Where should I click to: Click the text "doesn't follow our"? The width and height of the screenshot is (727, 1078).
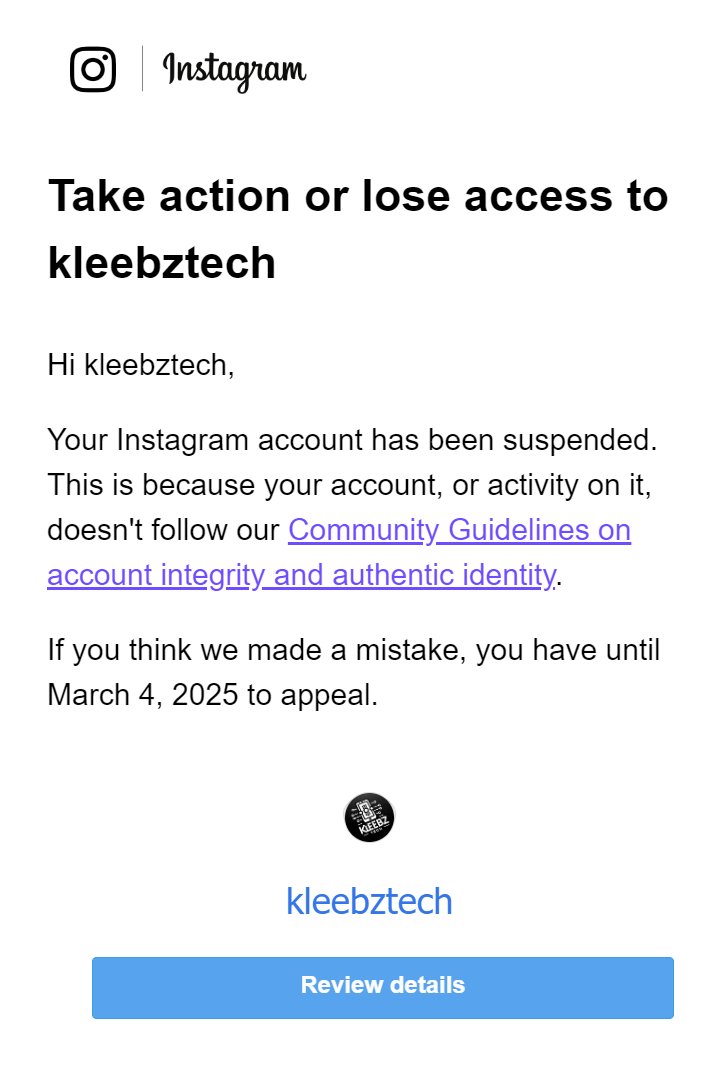[x=163, y=530]
